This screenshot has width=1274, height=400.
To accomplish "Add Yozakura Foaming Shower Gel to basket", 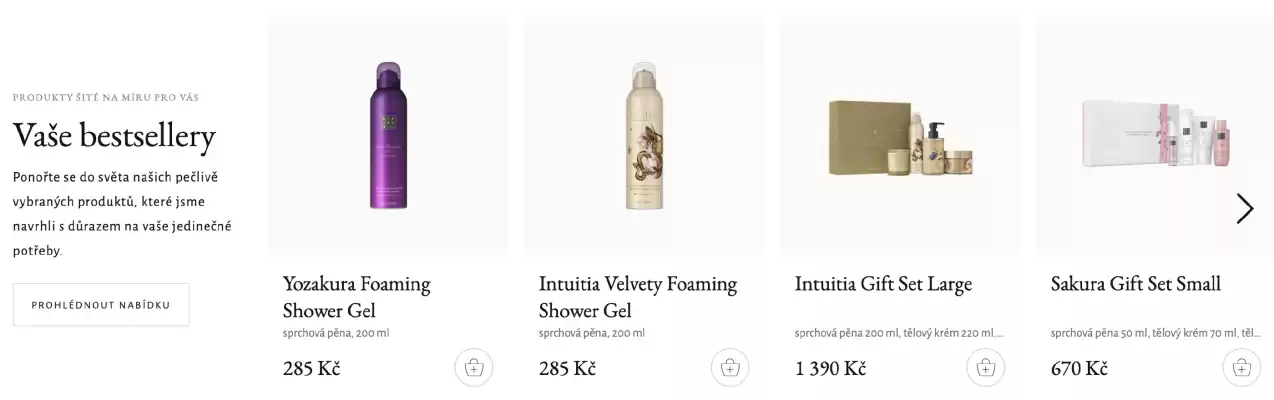I will pos(474,368).
